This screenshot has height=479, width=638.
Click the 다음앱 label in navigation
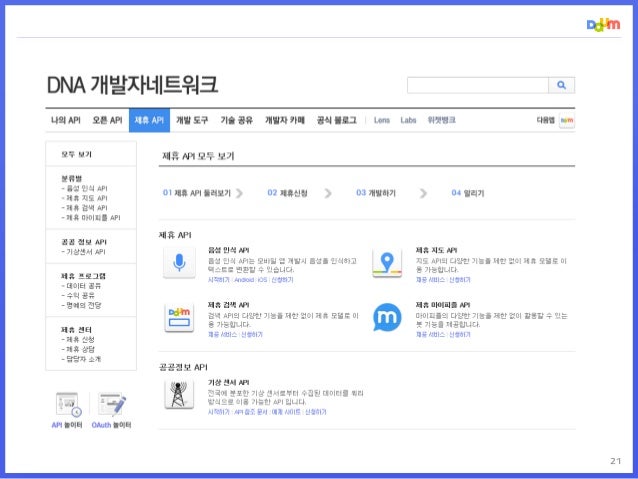(x=546, y=120)
